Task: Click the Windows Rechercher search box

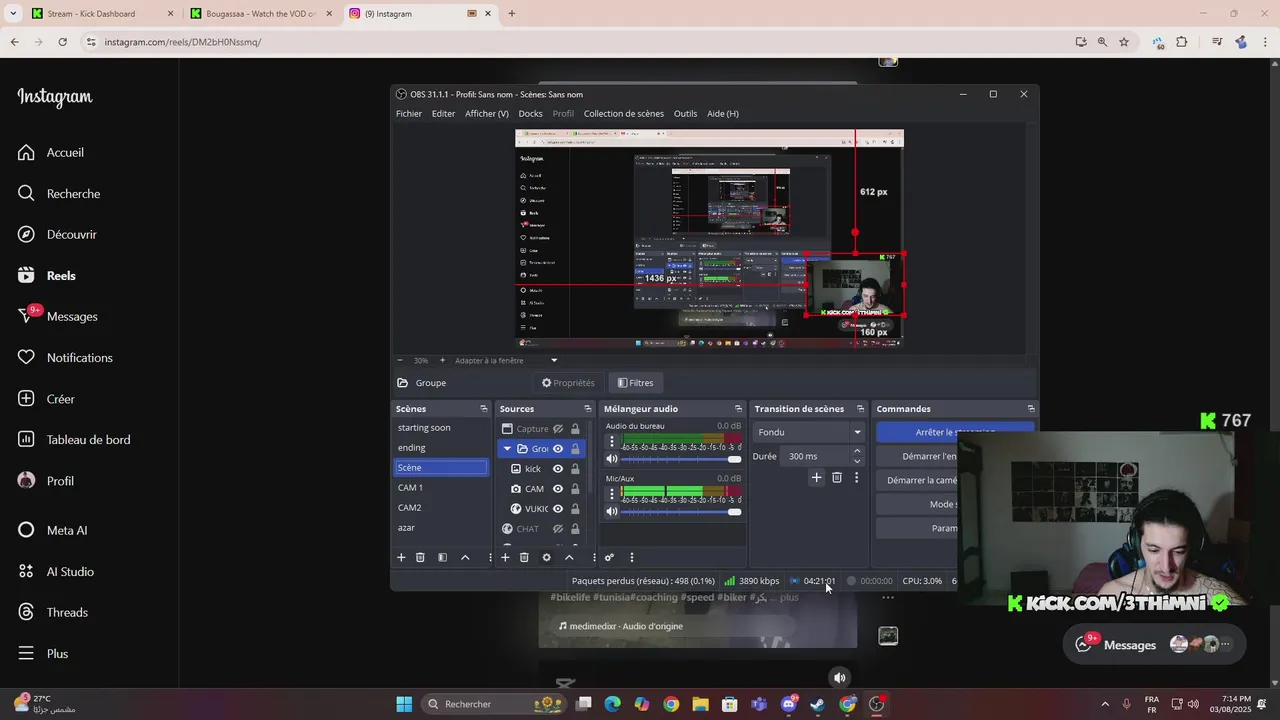Action: coord(494,704)
